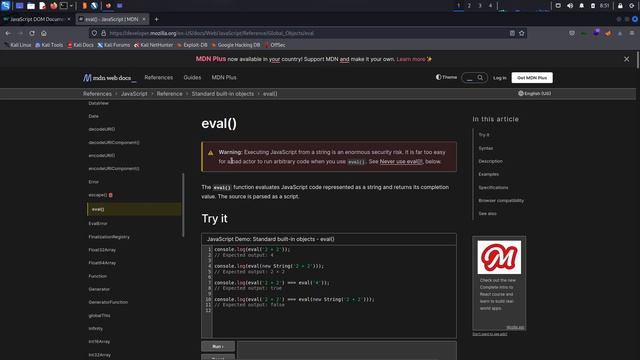Click the volume speaker icon in the system tray
640x360 pixels.
(570, 6)
